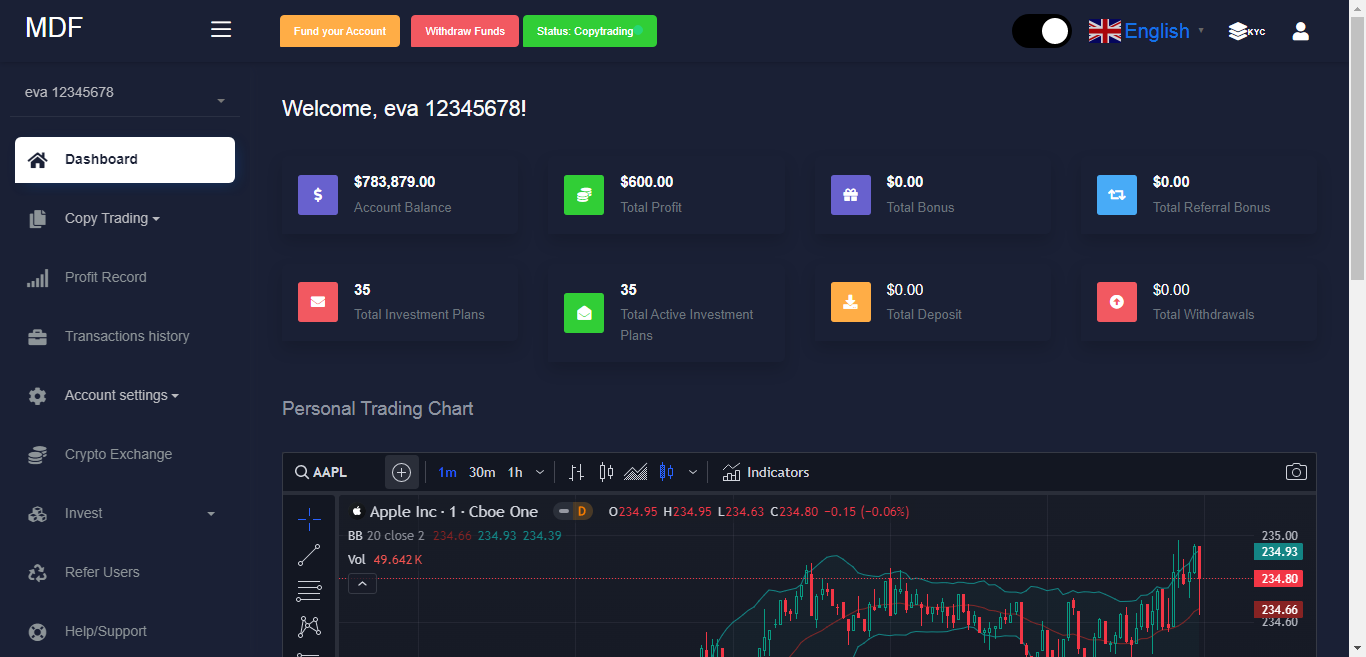Click the Total Referral Bonus retweet icon
This screenshot has width=1366, height=657.
click(x=1117, y=195)
